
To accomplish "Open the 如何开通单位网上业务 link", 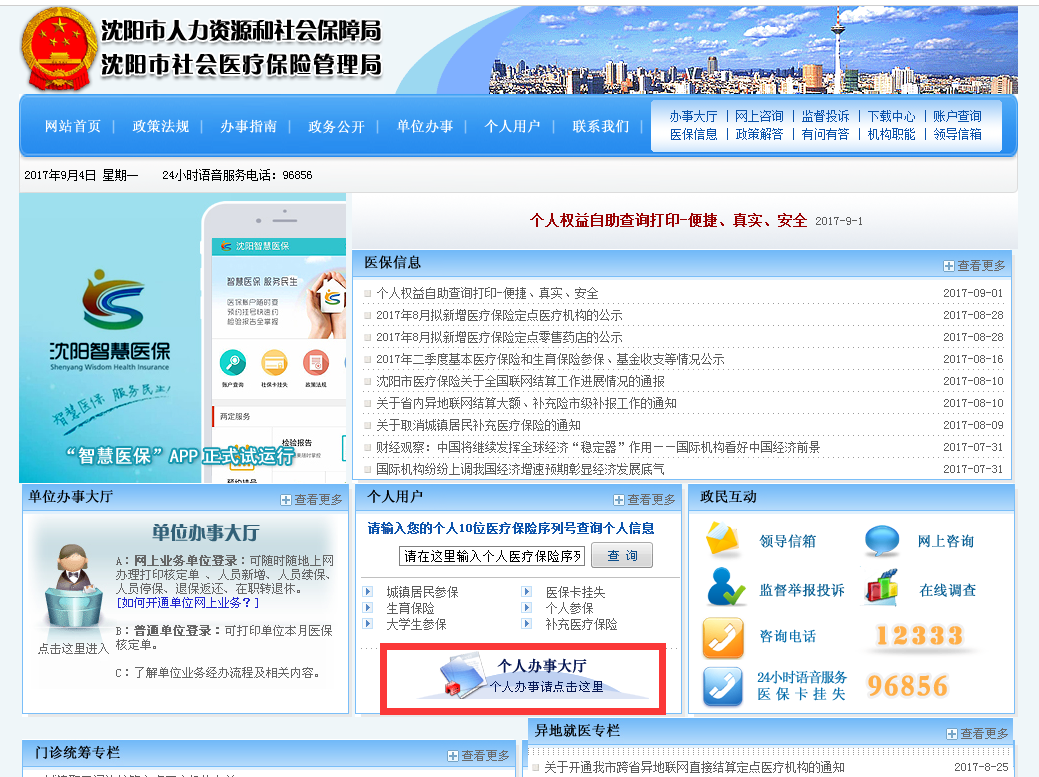I will tap(188, 603).
